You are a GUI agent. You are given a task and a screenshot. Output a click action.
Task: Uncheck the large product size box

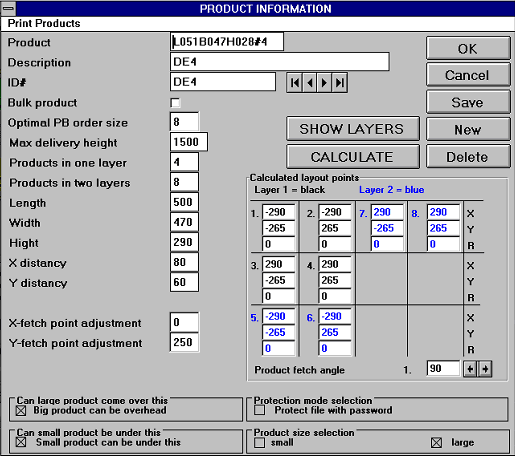pyautogui.click(x=436, y=443)
